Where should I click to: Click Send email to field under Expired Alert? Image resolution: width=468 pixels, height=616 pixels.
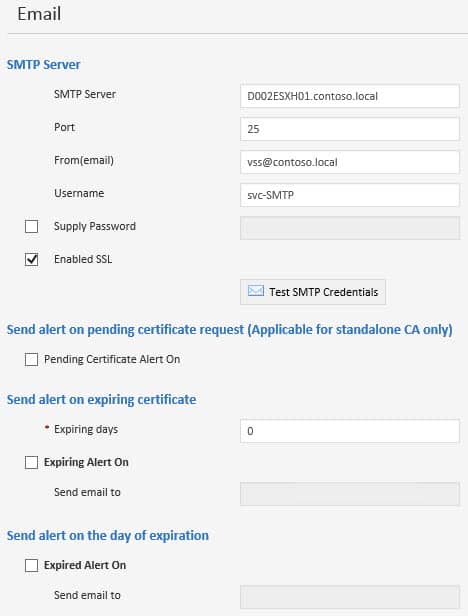tap(350, 597)
